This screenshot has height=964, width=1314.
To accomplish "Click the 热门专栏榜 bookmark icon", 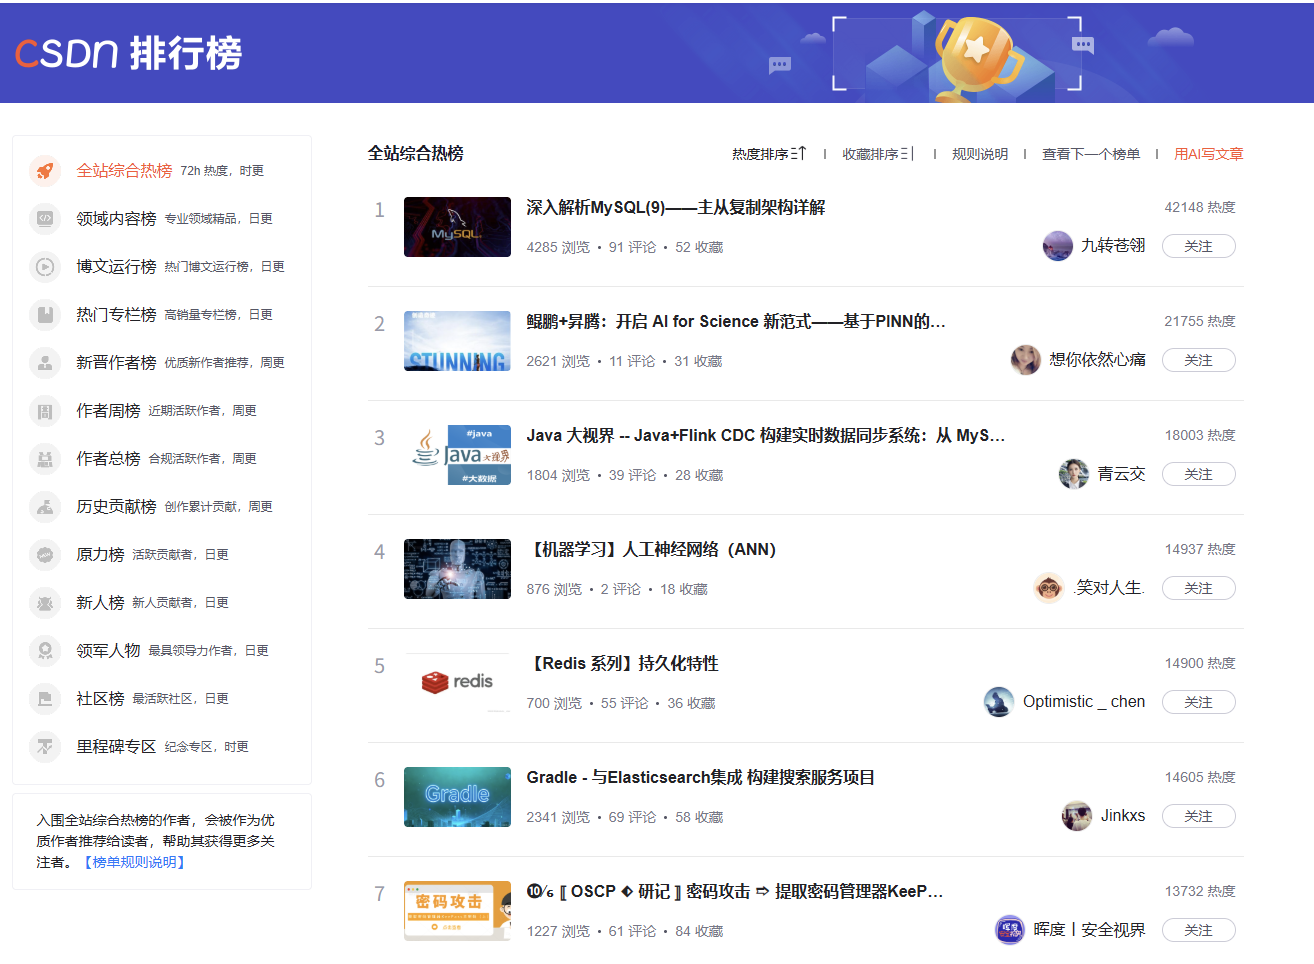I will tap(45, 315).
